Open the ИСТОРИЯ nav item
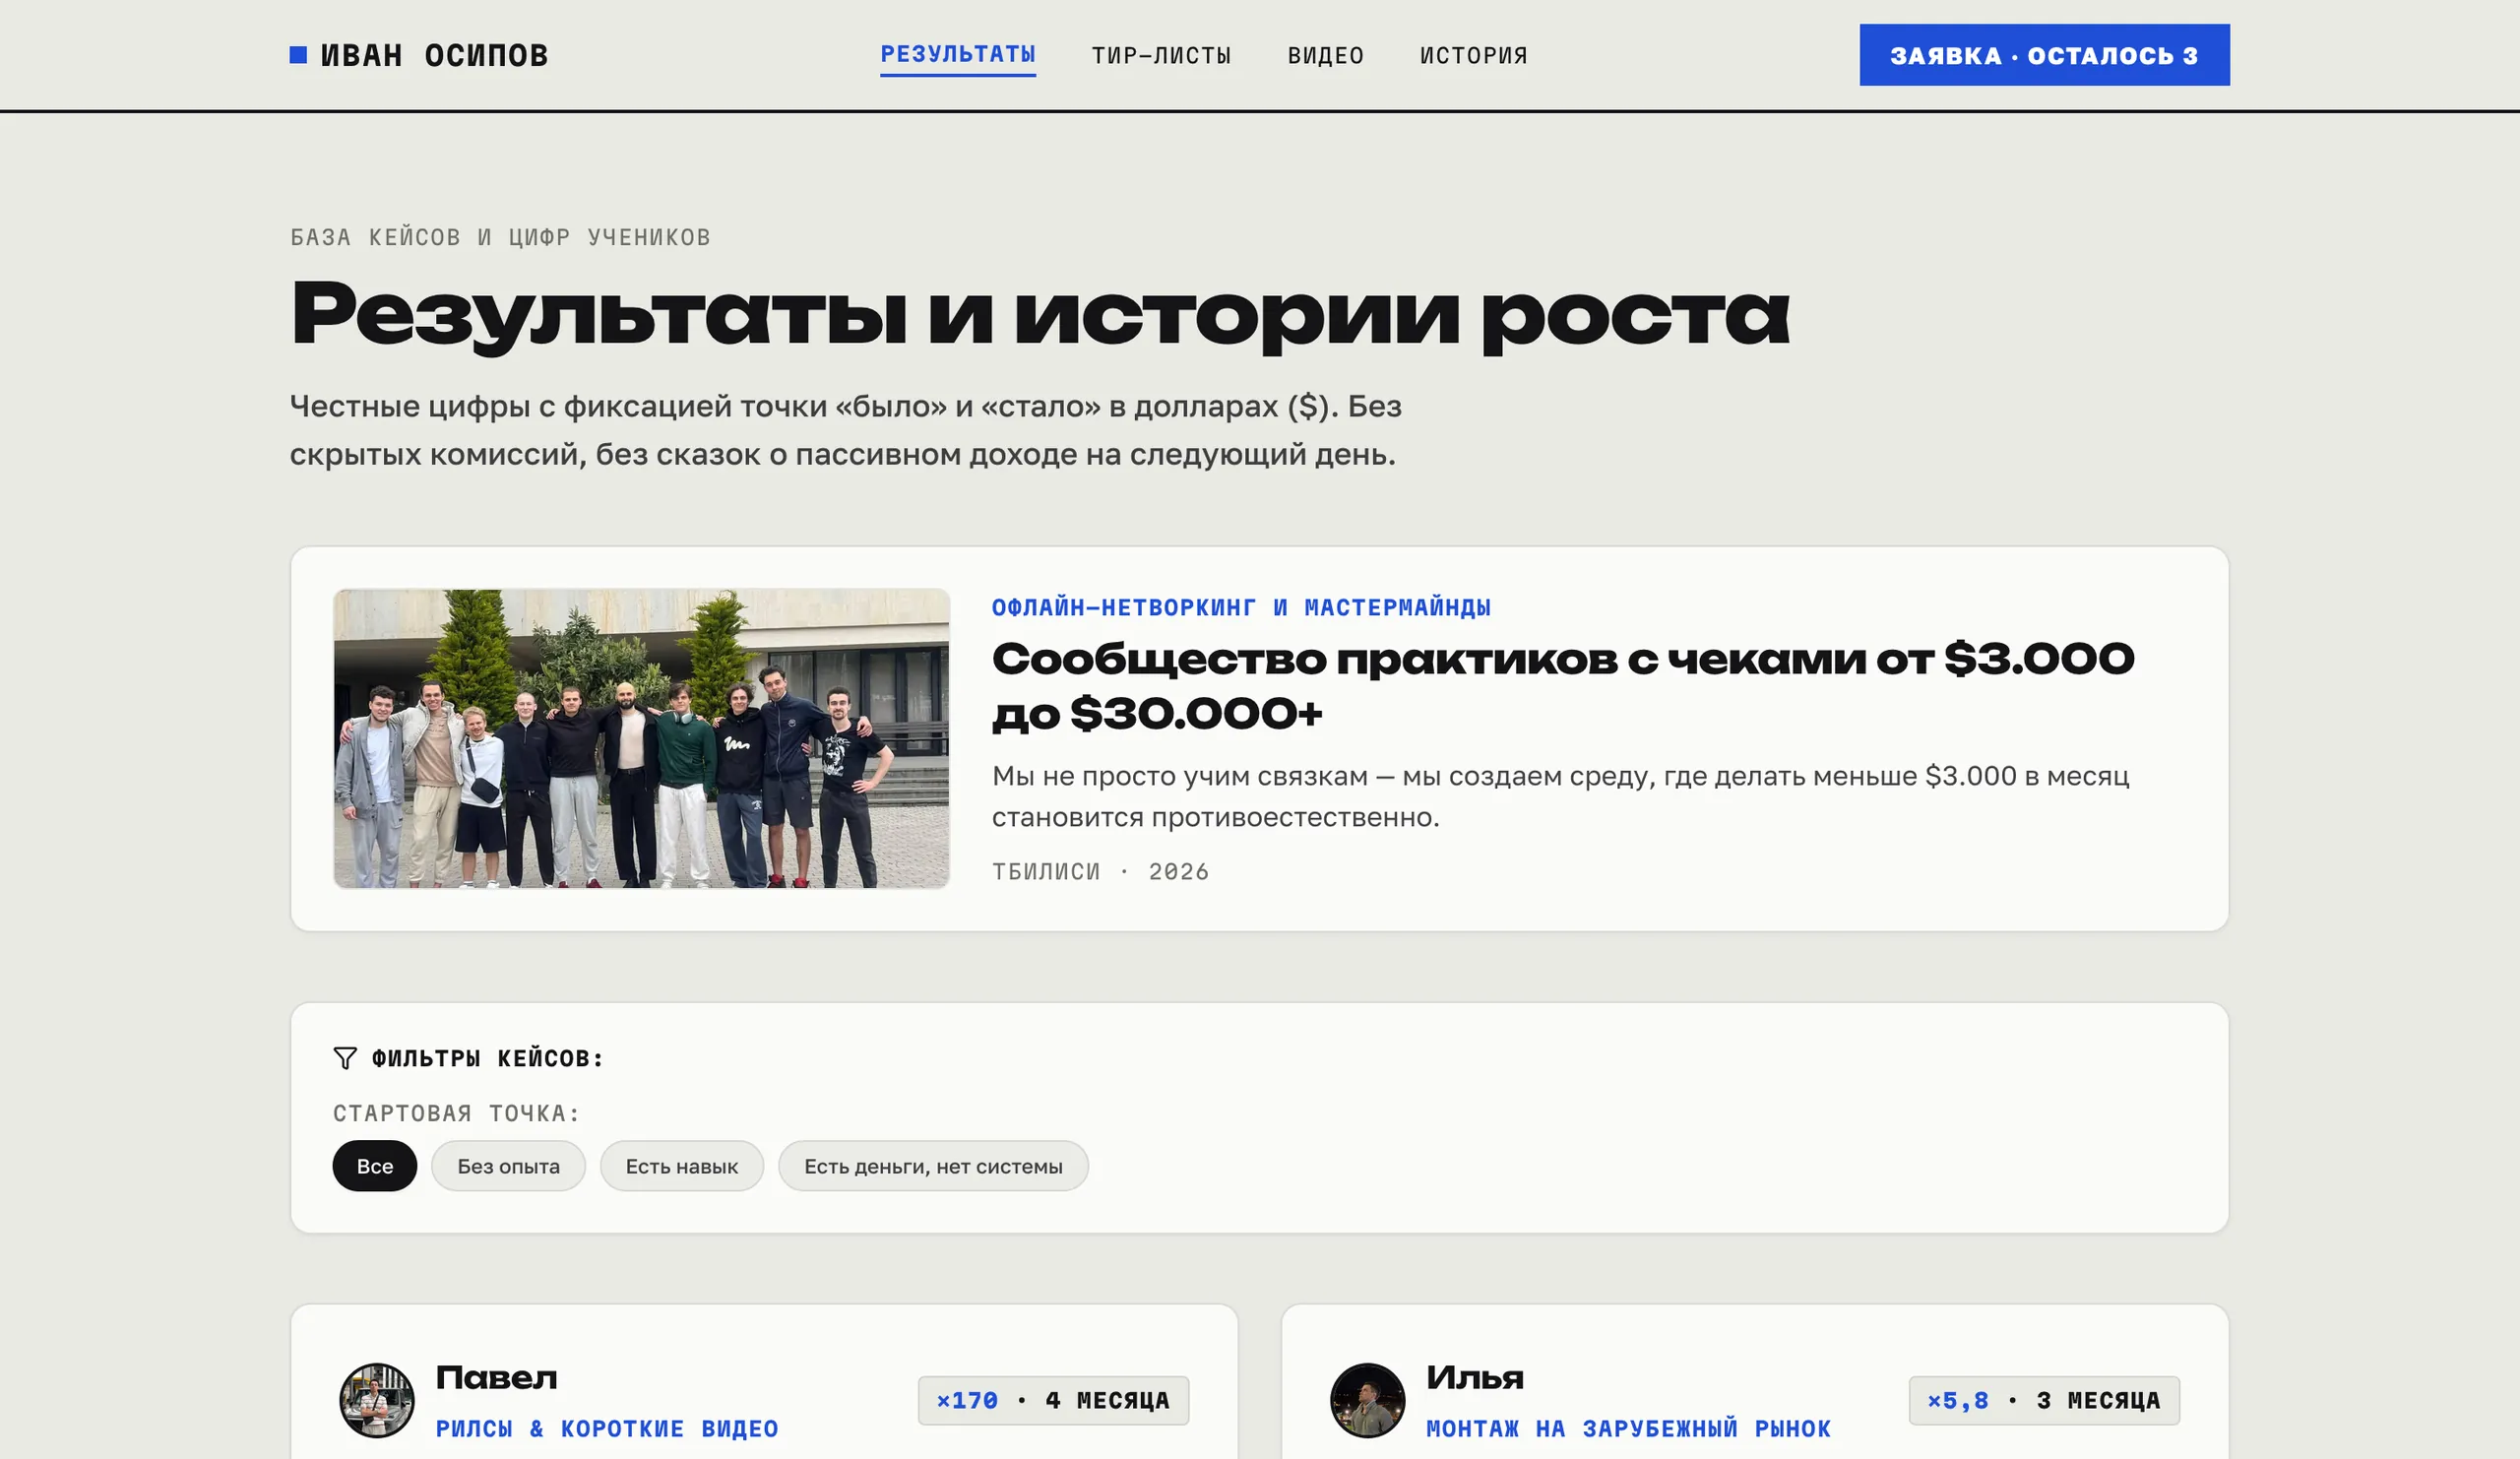This screenshot has height=1459, width=2520. tap(1474, 56)
